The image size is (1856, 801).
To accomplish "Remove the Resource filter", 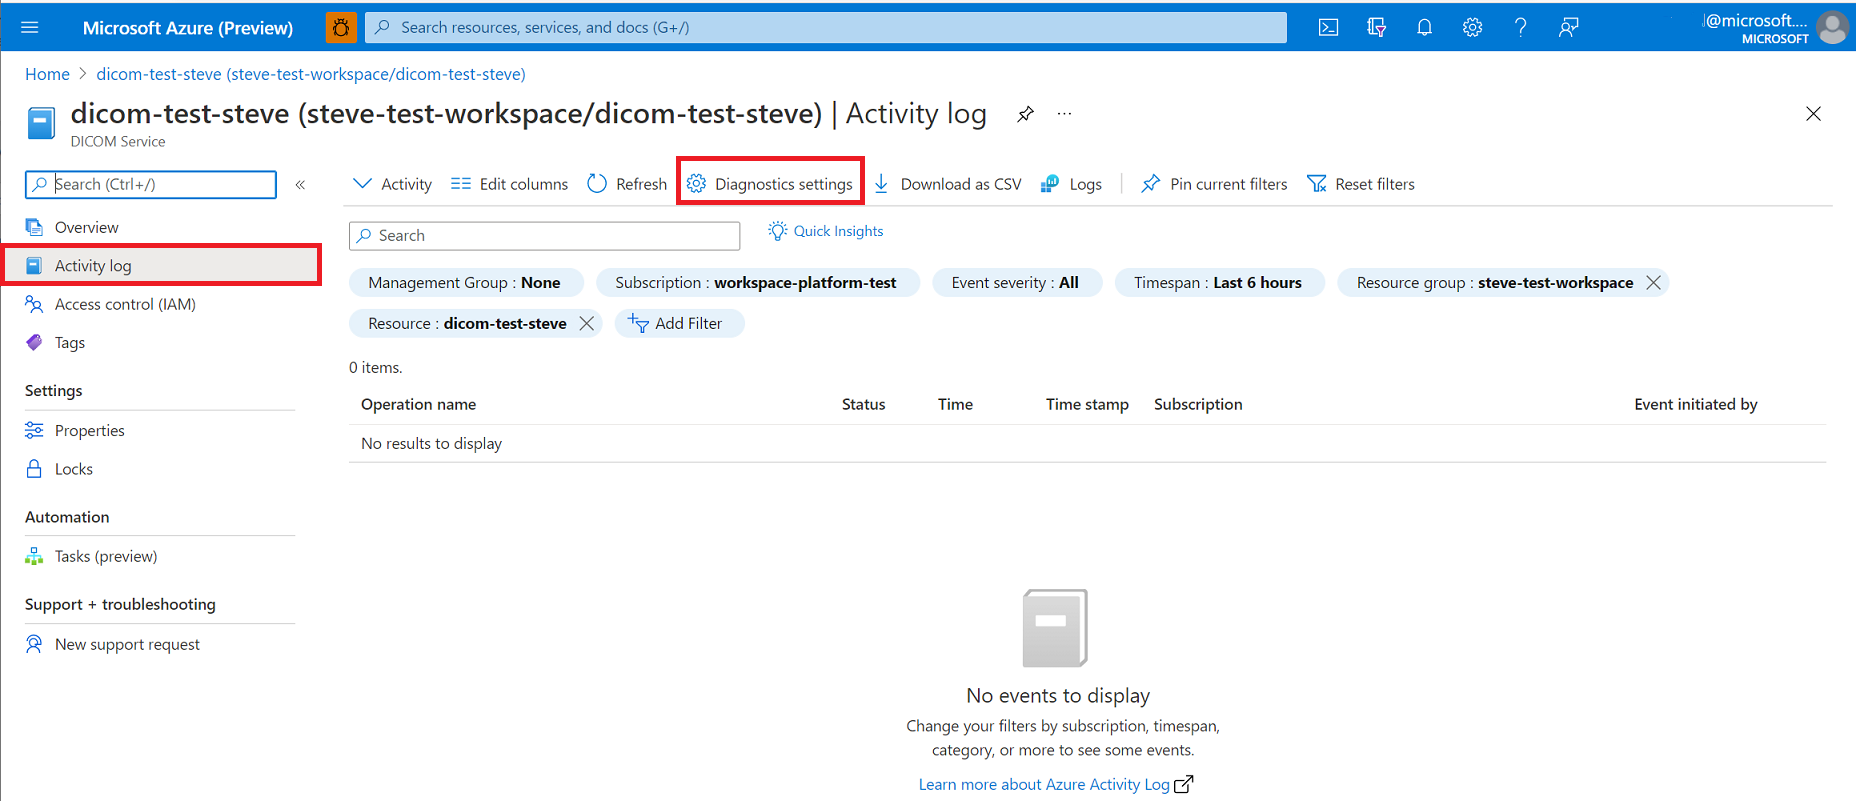I will click(x=587, y=323).
